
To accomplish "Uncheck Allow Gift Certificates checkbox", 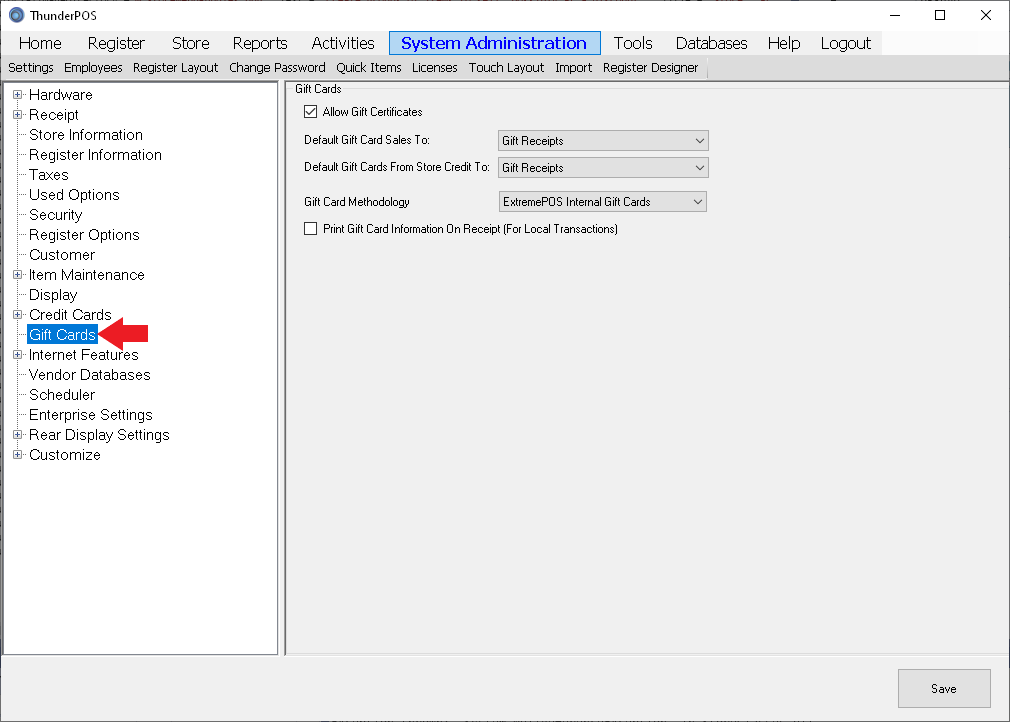I will [x=310, y=112].
